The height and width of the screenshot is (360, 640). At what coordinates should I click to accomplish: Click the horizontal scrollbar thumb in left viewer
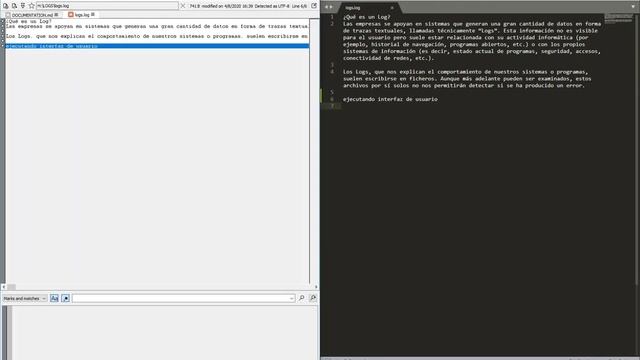[x=11, y=287]
